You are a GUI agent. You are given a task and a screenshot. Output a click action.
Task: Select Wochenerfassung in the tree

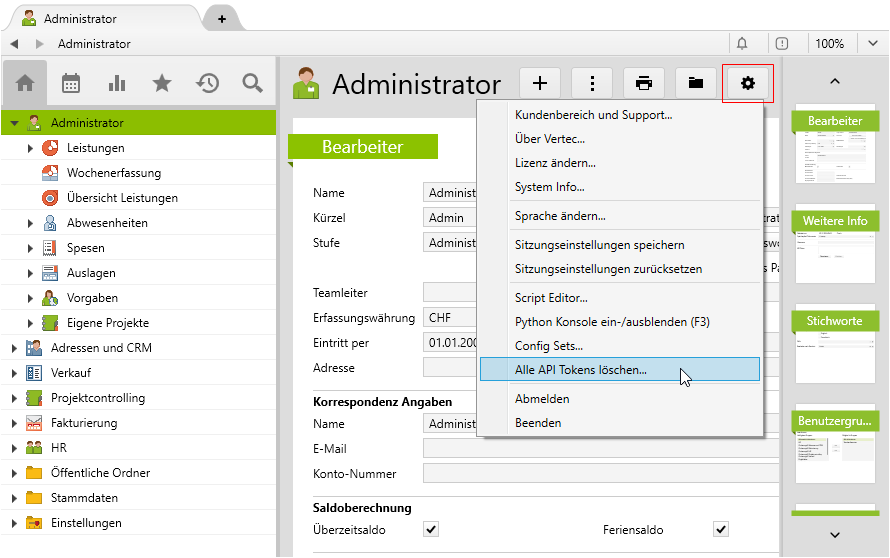113,173
